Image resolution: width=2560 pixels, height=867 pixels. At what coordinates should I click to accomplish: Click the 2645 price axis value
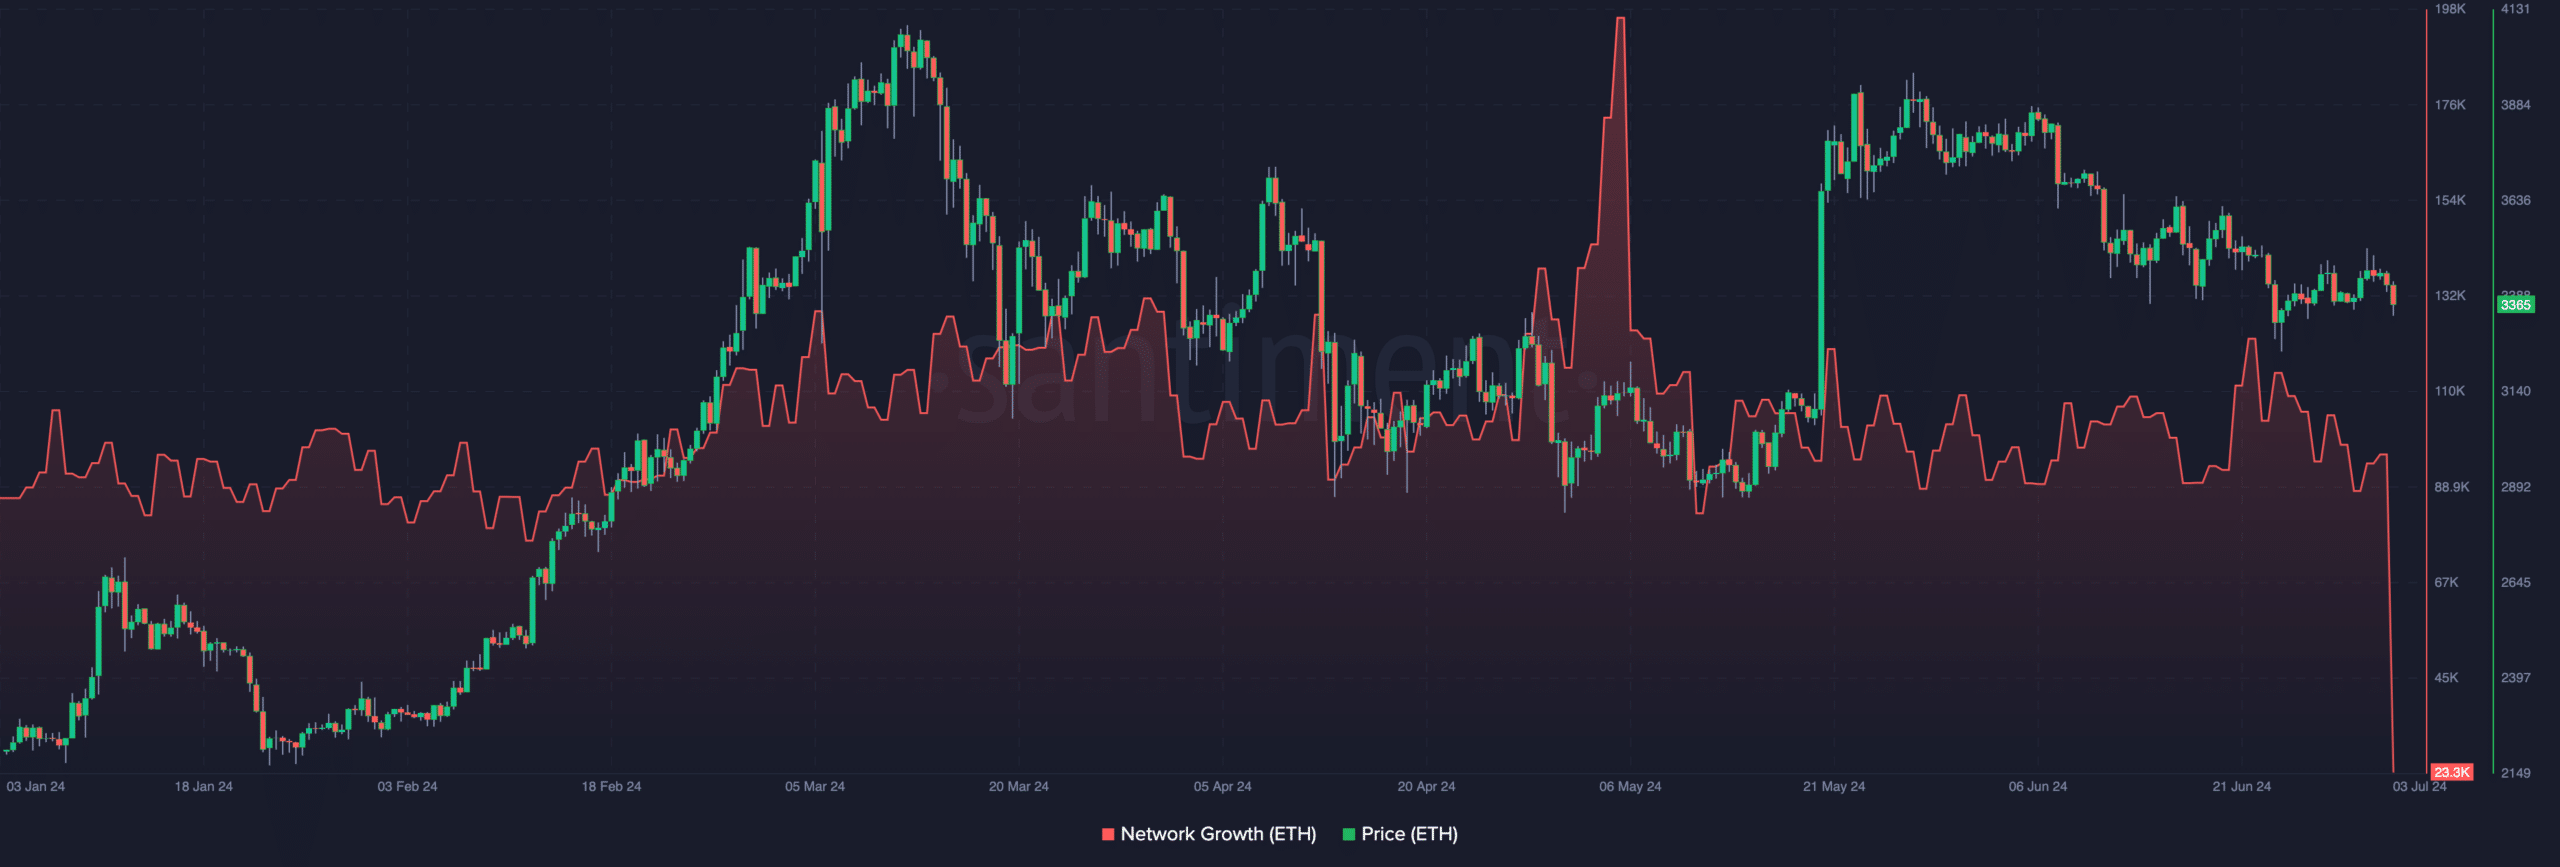tap(2516, 582)
